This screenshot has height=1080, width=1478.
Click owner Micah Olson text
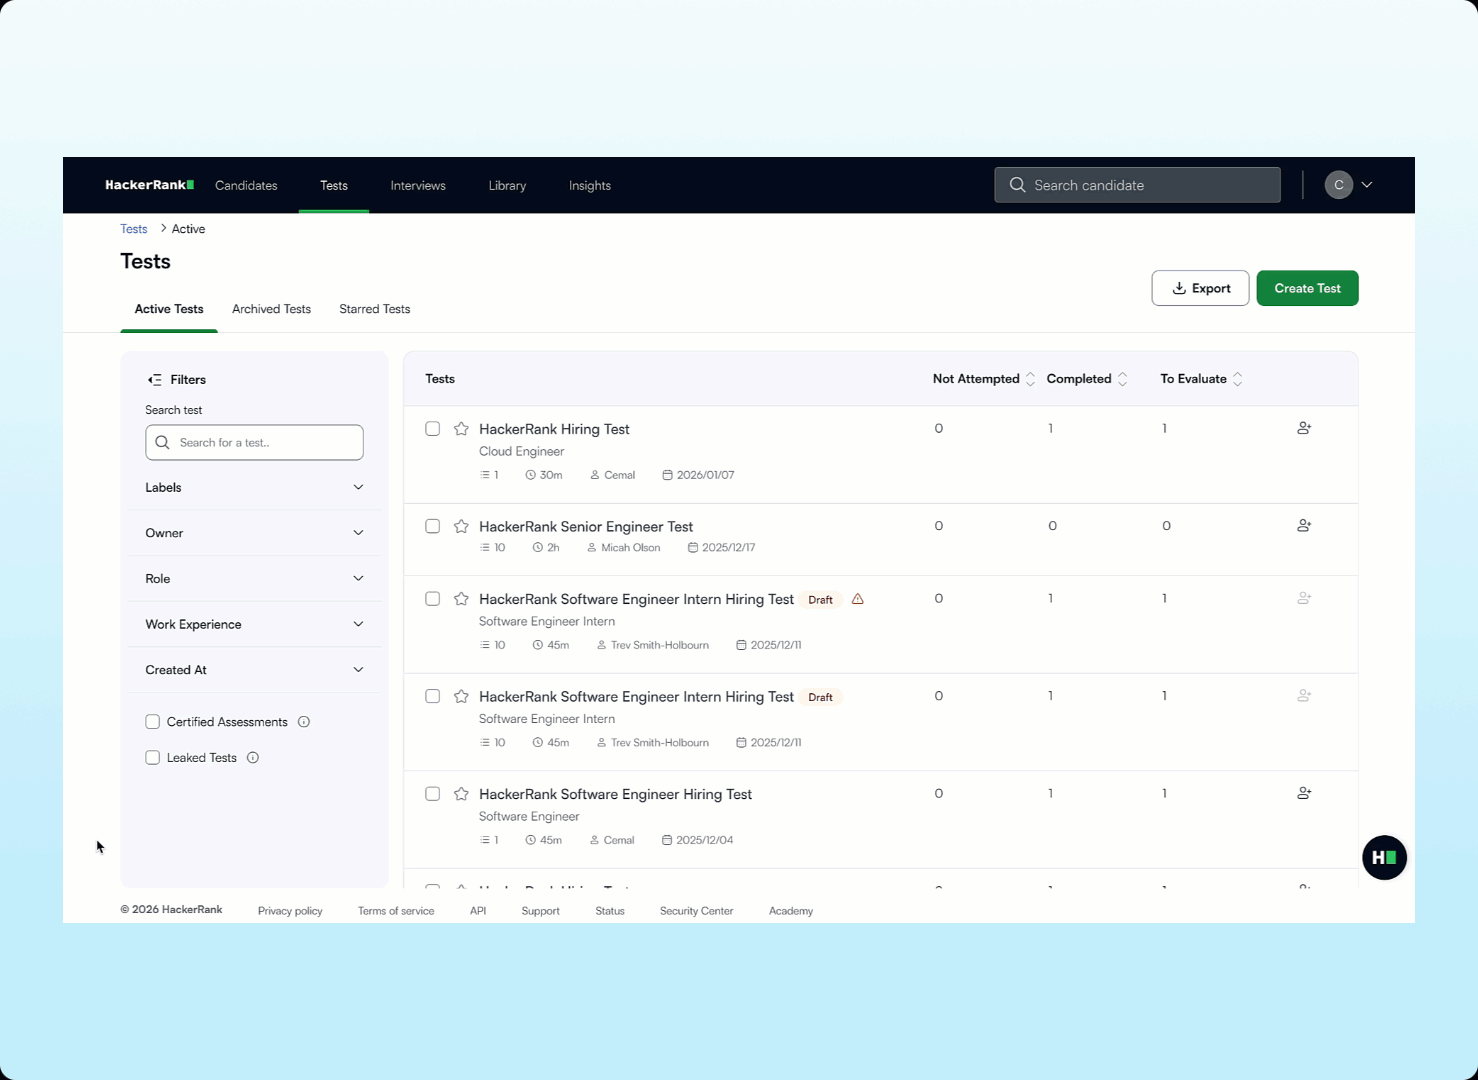coord(630,548)
